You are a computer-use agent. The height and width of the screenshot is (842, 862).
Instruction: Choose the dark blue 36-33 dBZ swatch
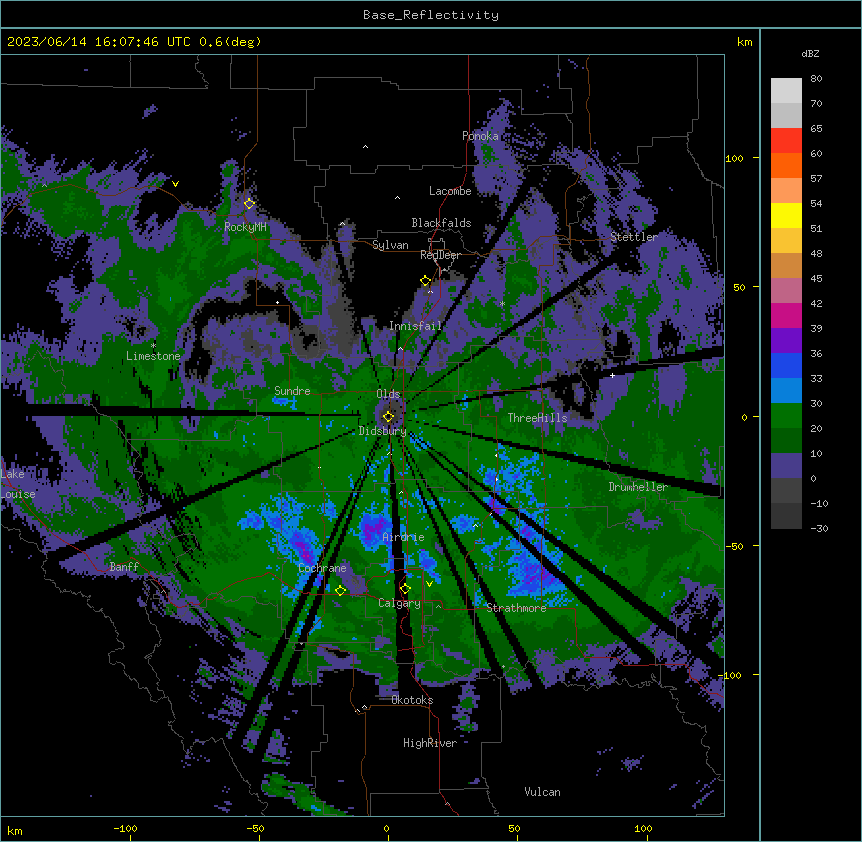(786, 366)
